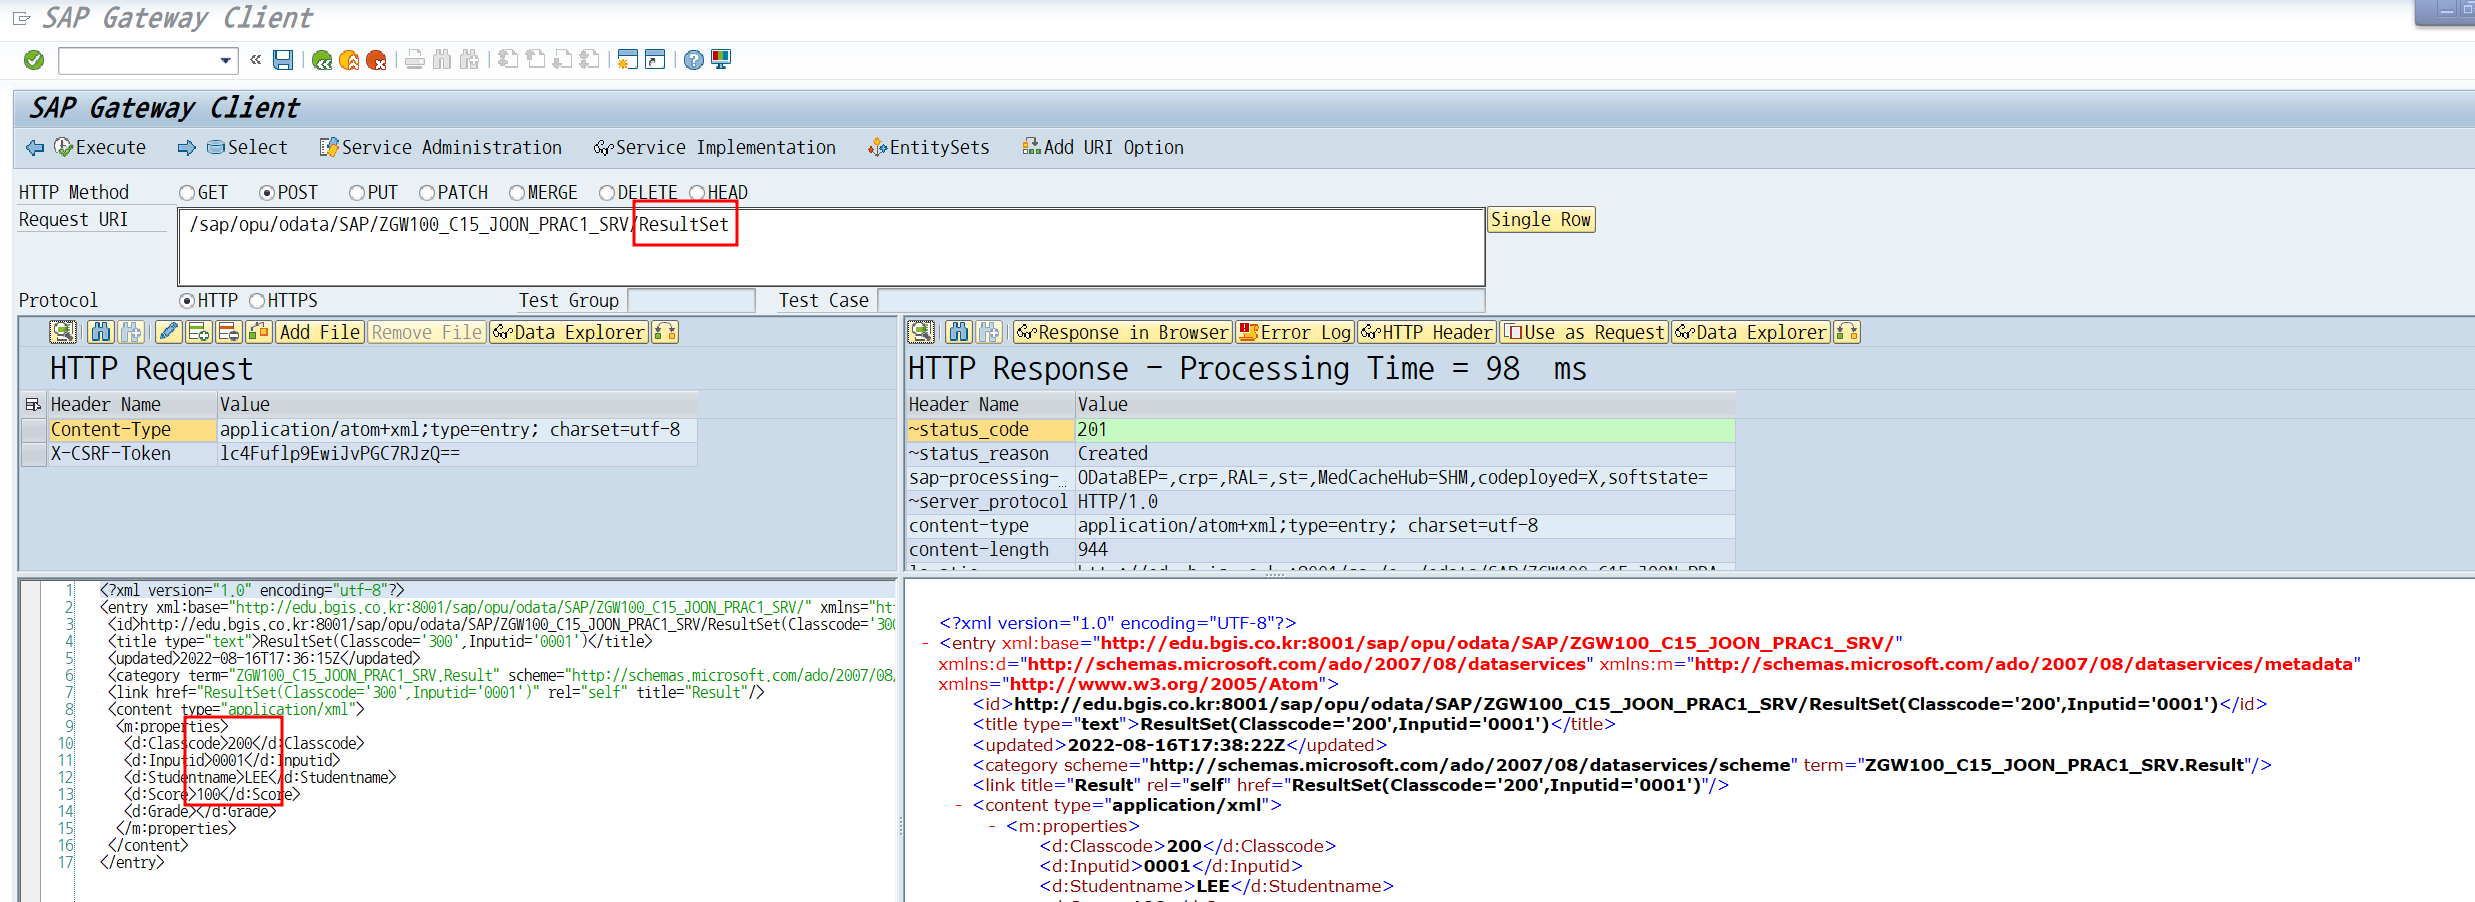Click the Save floppy disk icon
Screen dimensions: 2475x902
click(283, 61)
